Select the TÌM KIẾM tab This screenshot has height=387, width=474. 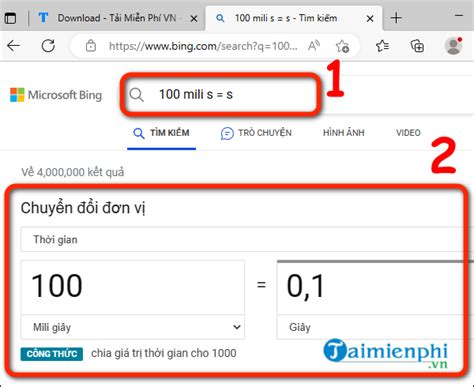(x=161, y=133)
